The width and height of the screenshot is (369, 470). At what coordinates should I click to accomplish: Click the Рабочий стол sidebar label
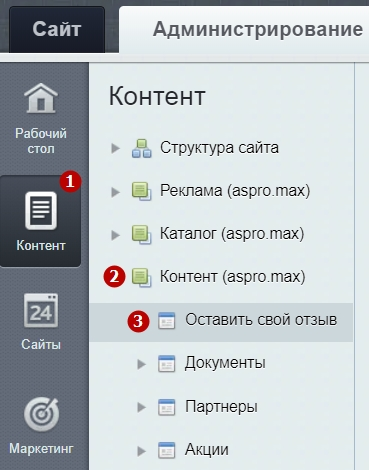[41, 141]
